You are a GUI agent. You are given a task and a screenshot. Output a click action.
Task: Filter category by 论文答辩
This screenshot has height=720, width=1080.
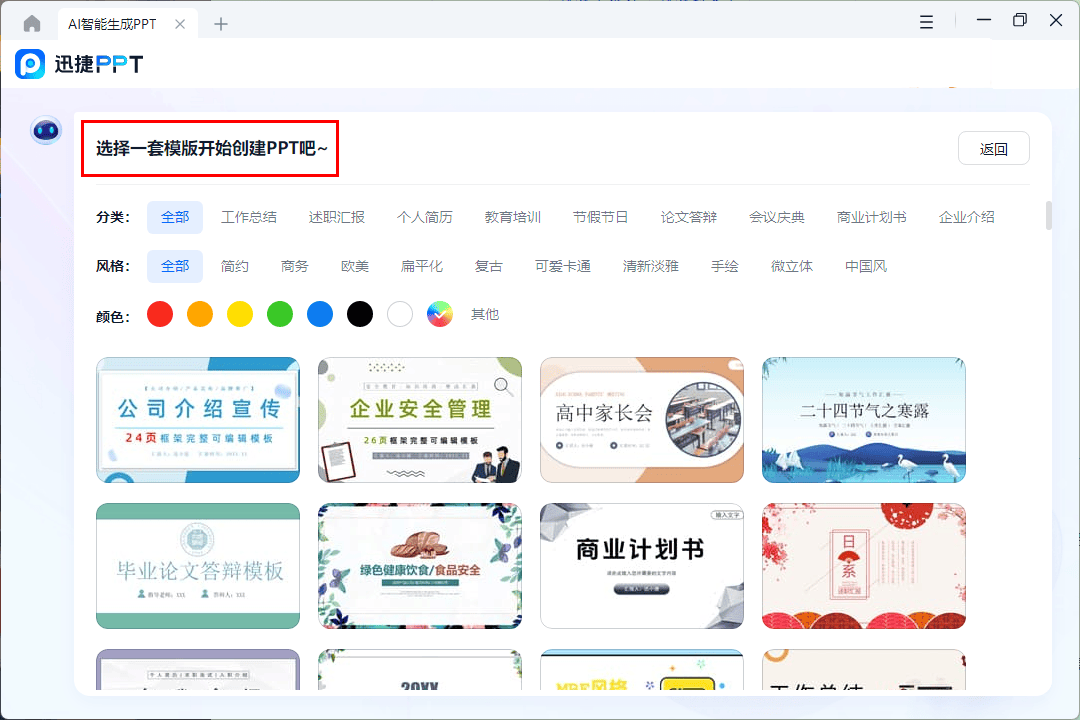[x=689, y=218]
